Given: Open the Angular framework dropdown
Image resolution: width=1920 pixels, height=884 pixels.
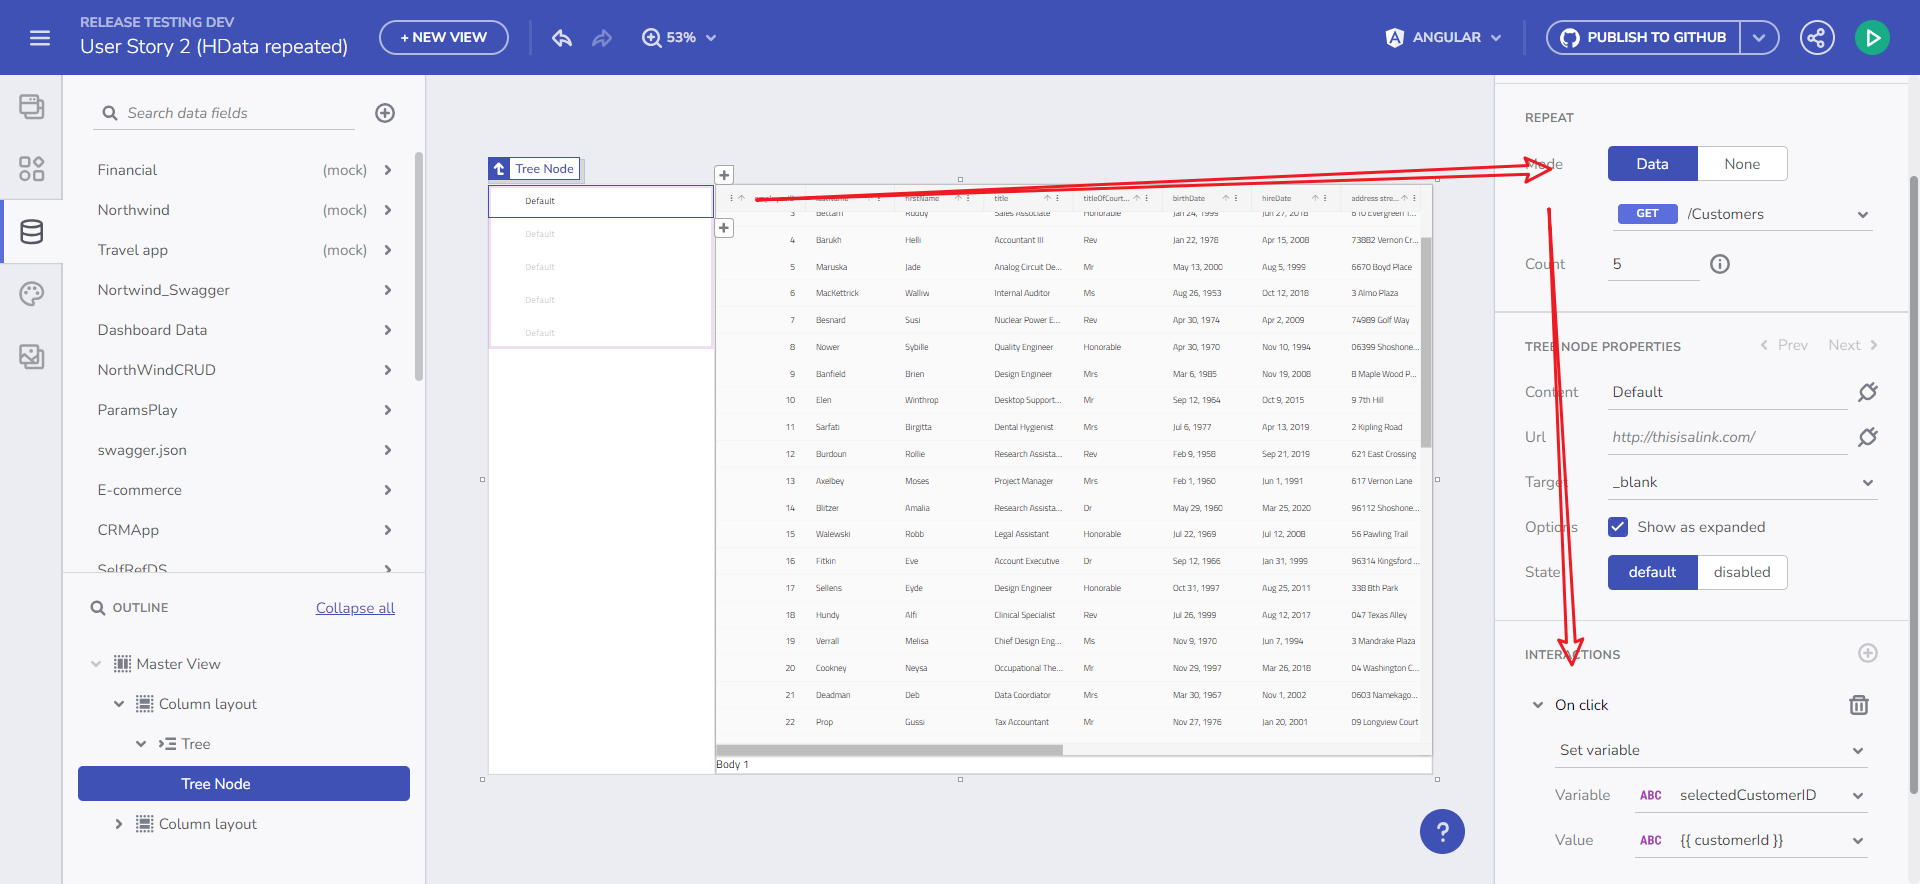Looking at the screenshot, I should coord(1444,38).
